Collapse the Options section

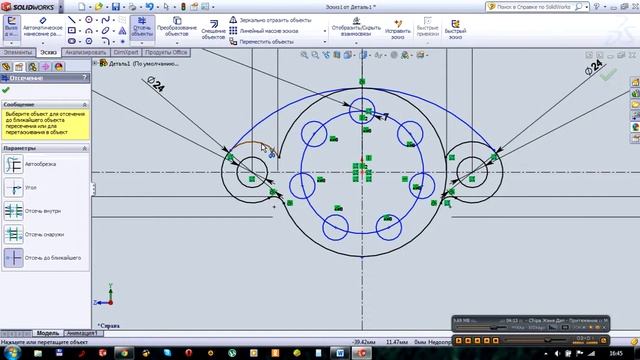click(84, 148)
